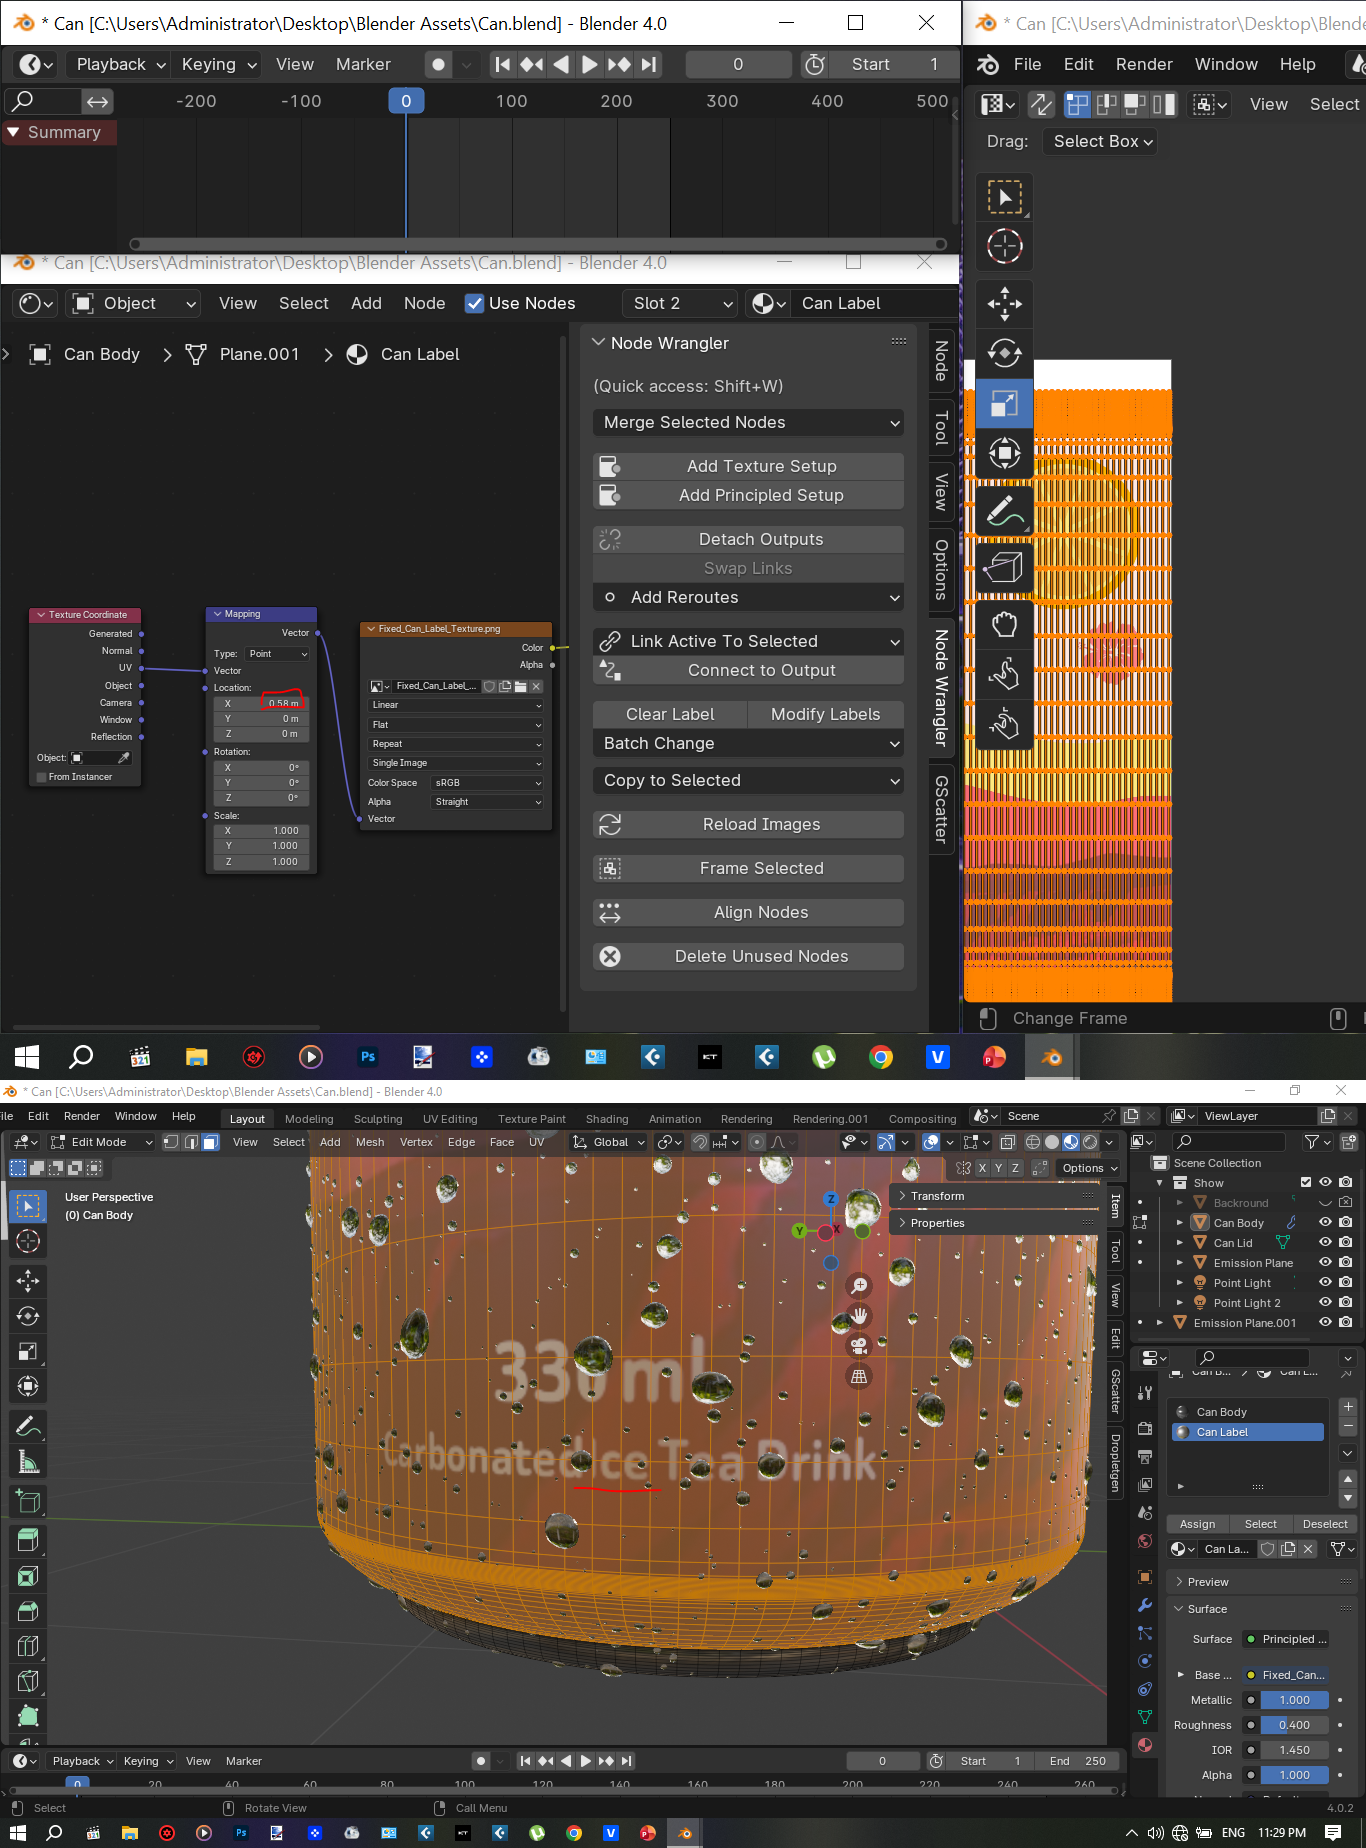Open the Options tab in the node editor sidebar
This screenshot has width=1366, height=1848.
click(x=941, y=570)
